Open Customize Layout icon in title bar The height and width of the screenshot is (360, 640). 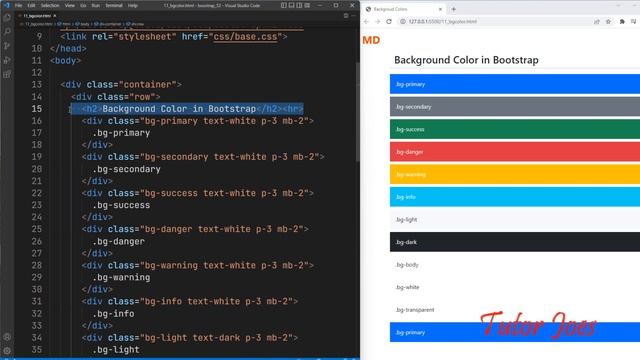(307, 5)
